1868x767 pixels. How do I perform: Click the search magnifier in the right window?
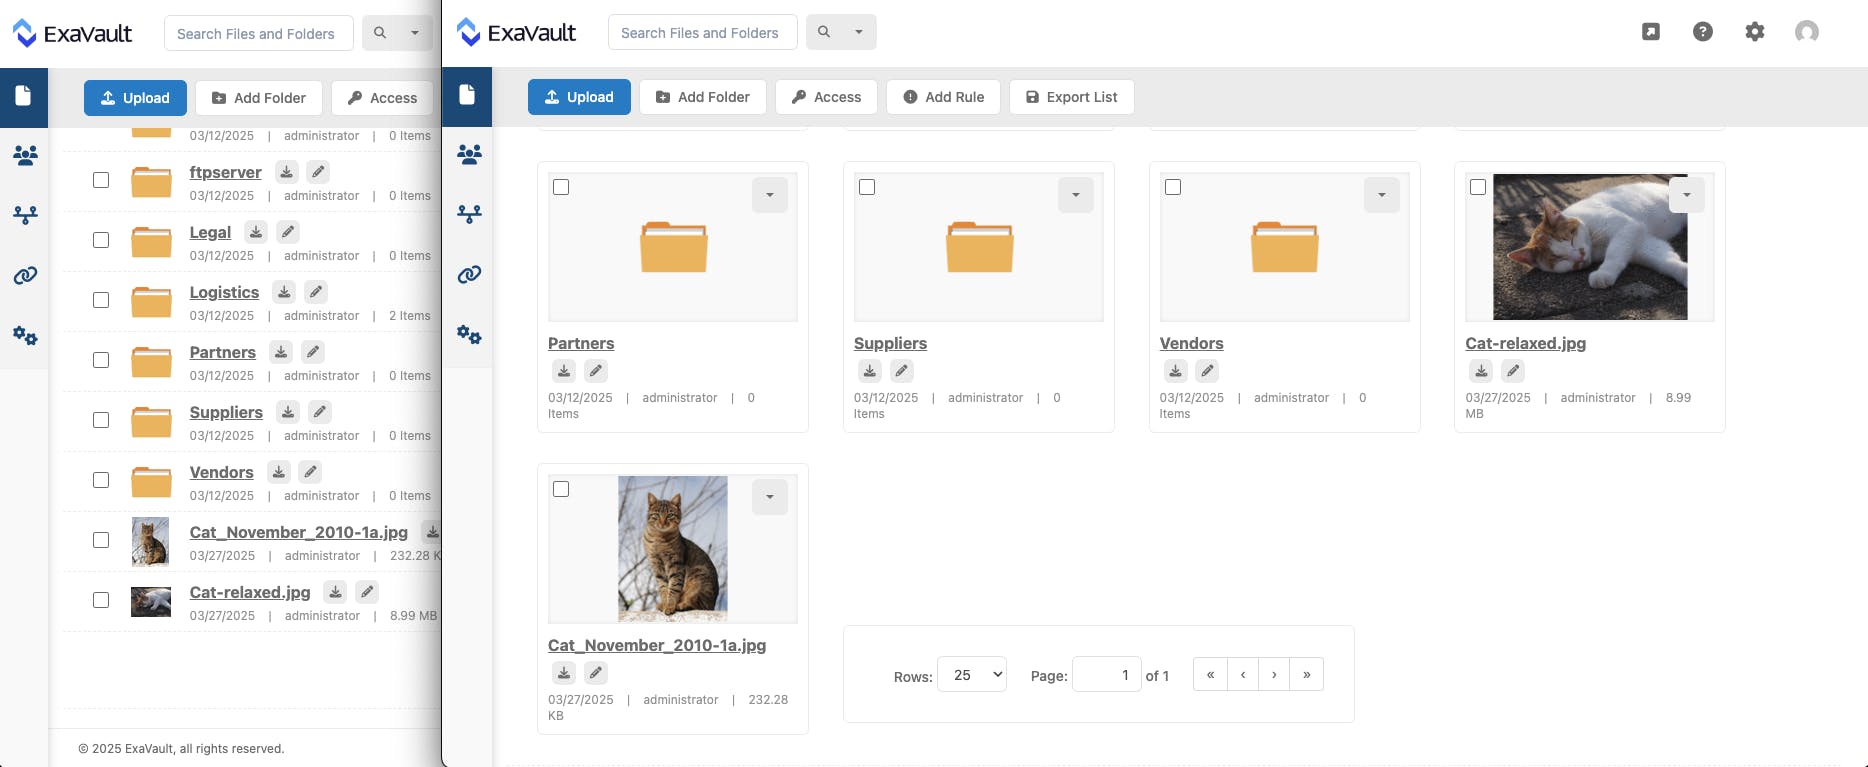[x=824, y=32]
